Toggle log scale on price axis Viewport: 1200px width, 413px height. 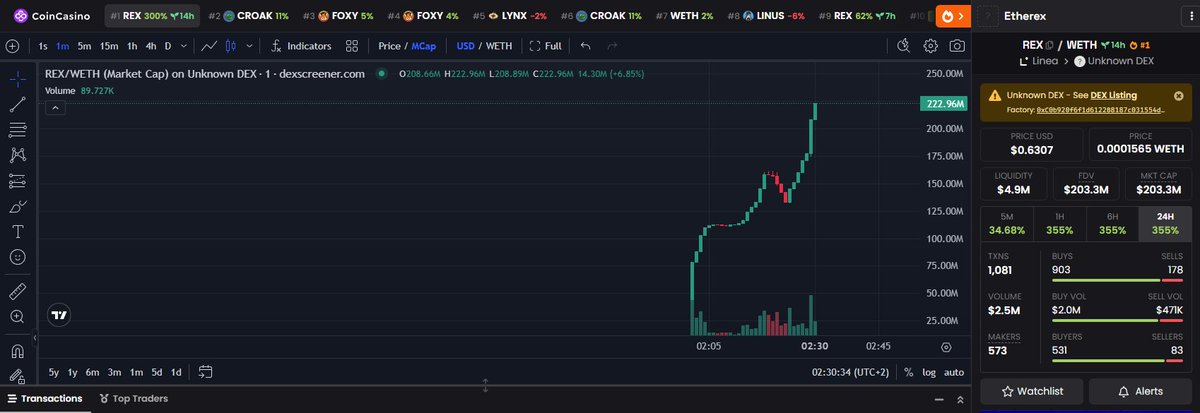coord(929,372)
